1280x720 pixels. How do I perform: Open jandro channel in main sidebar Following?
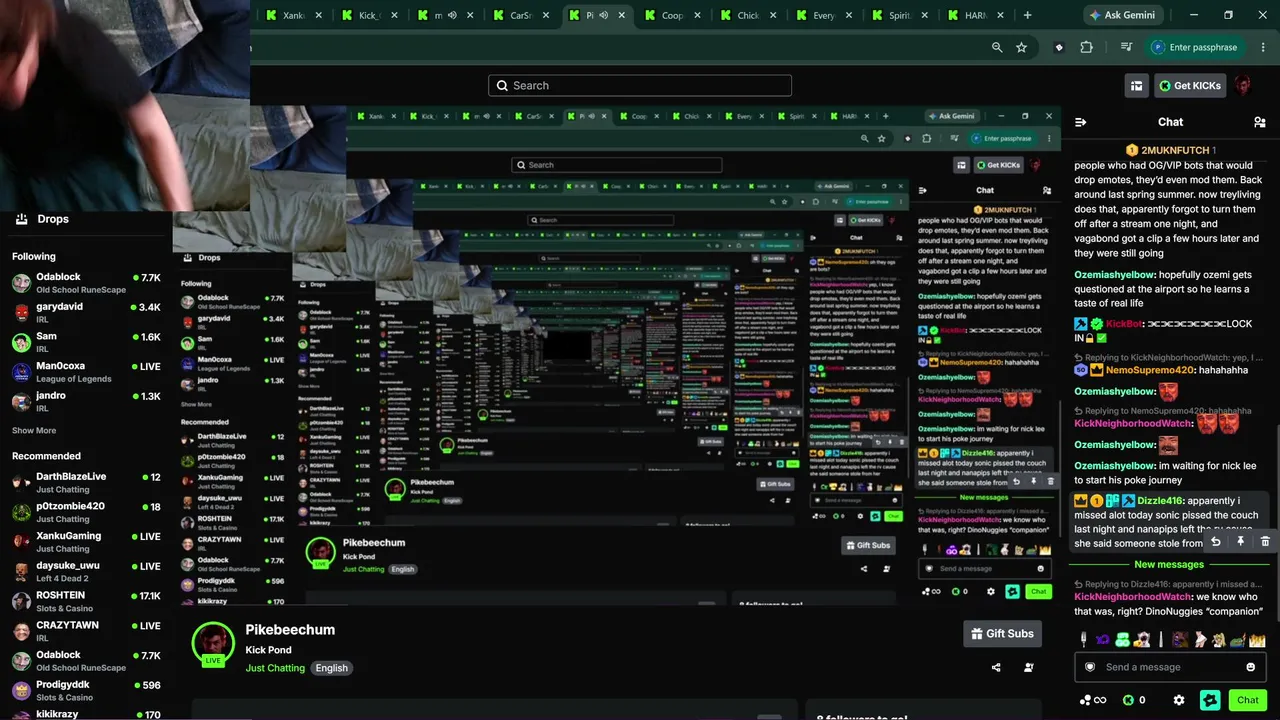(x=86, y=402)
